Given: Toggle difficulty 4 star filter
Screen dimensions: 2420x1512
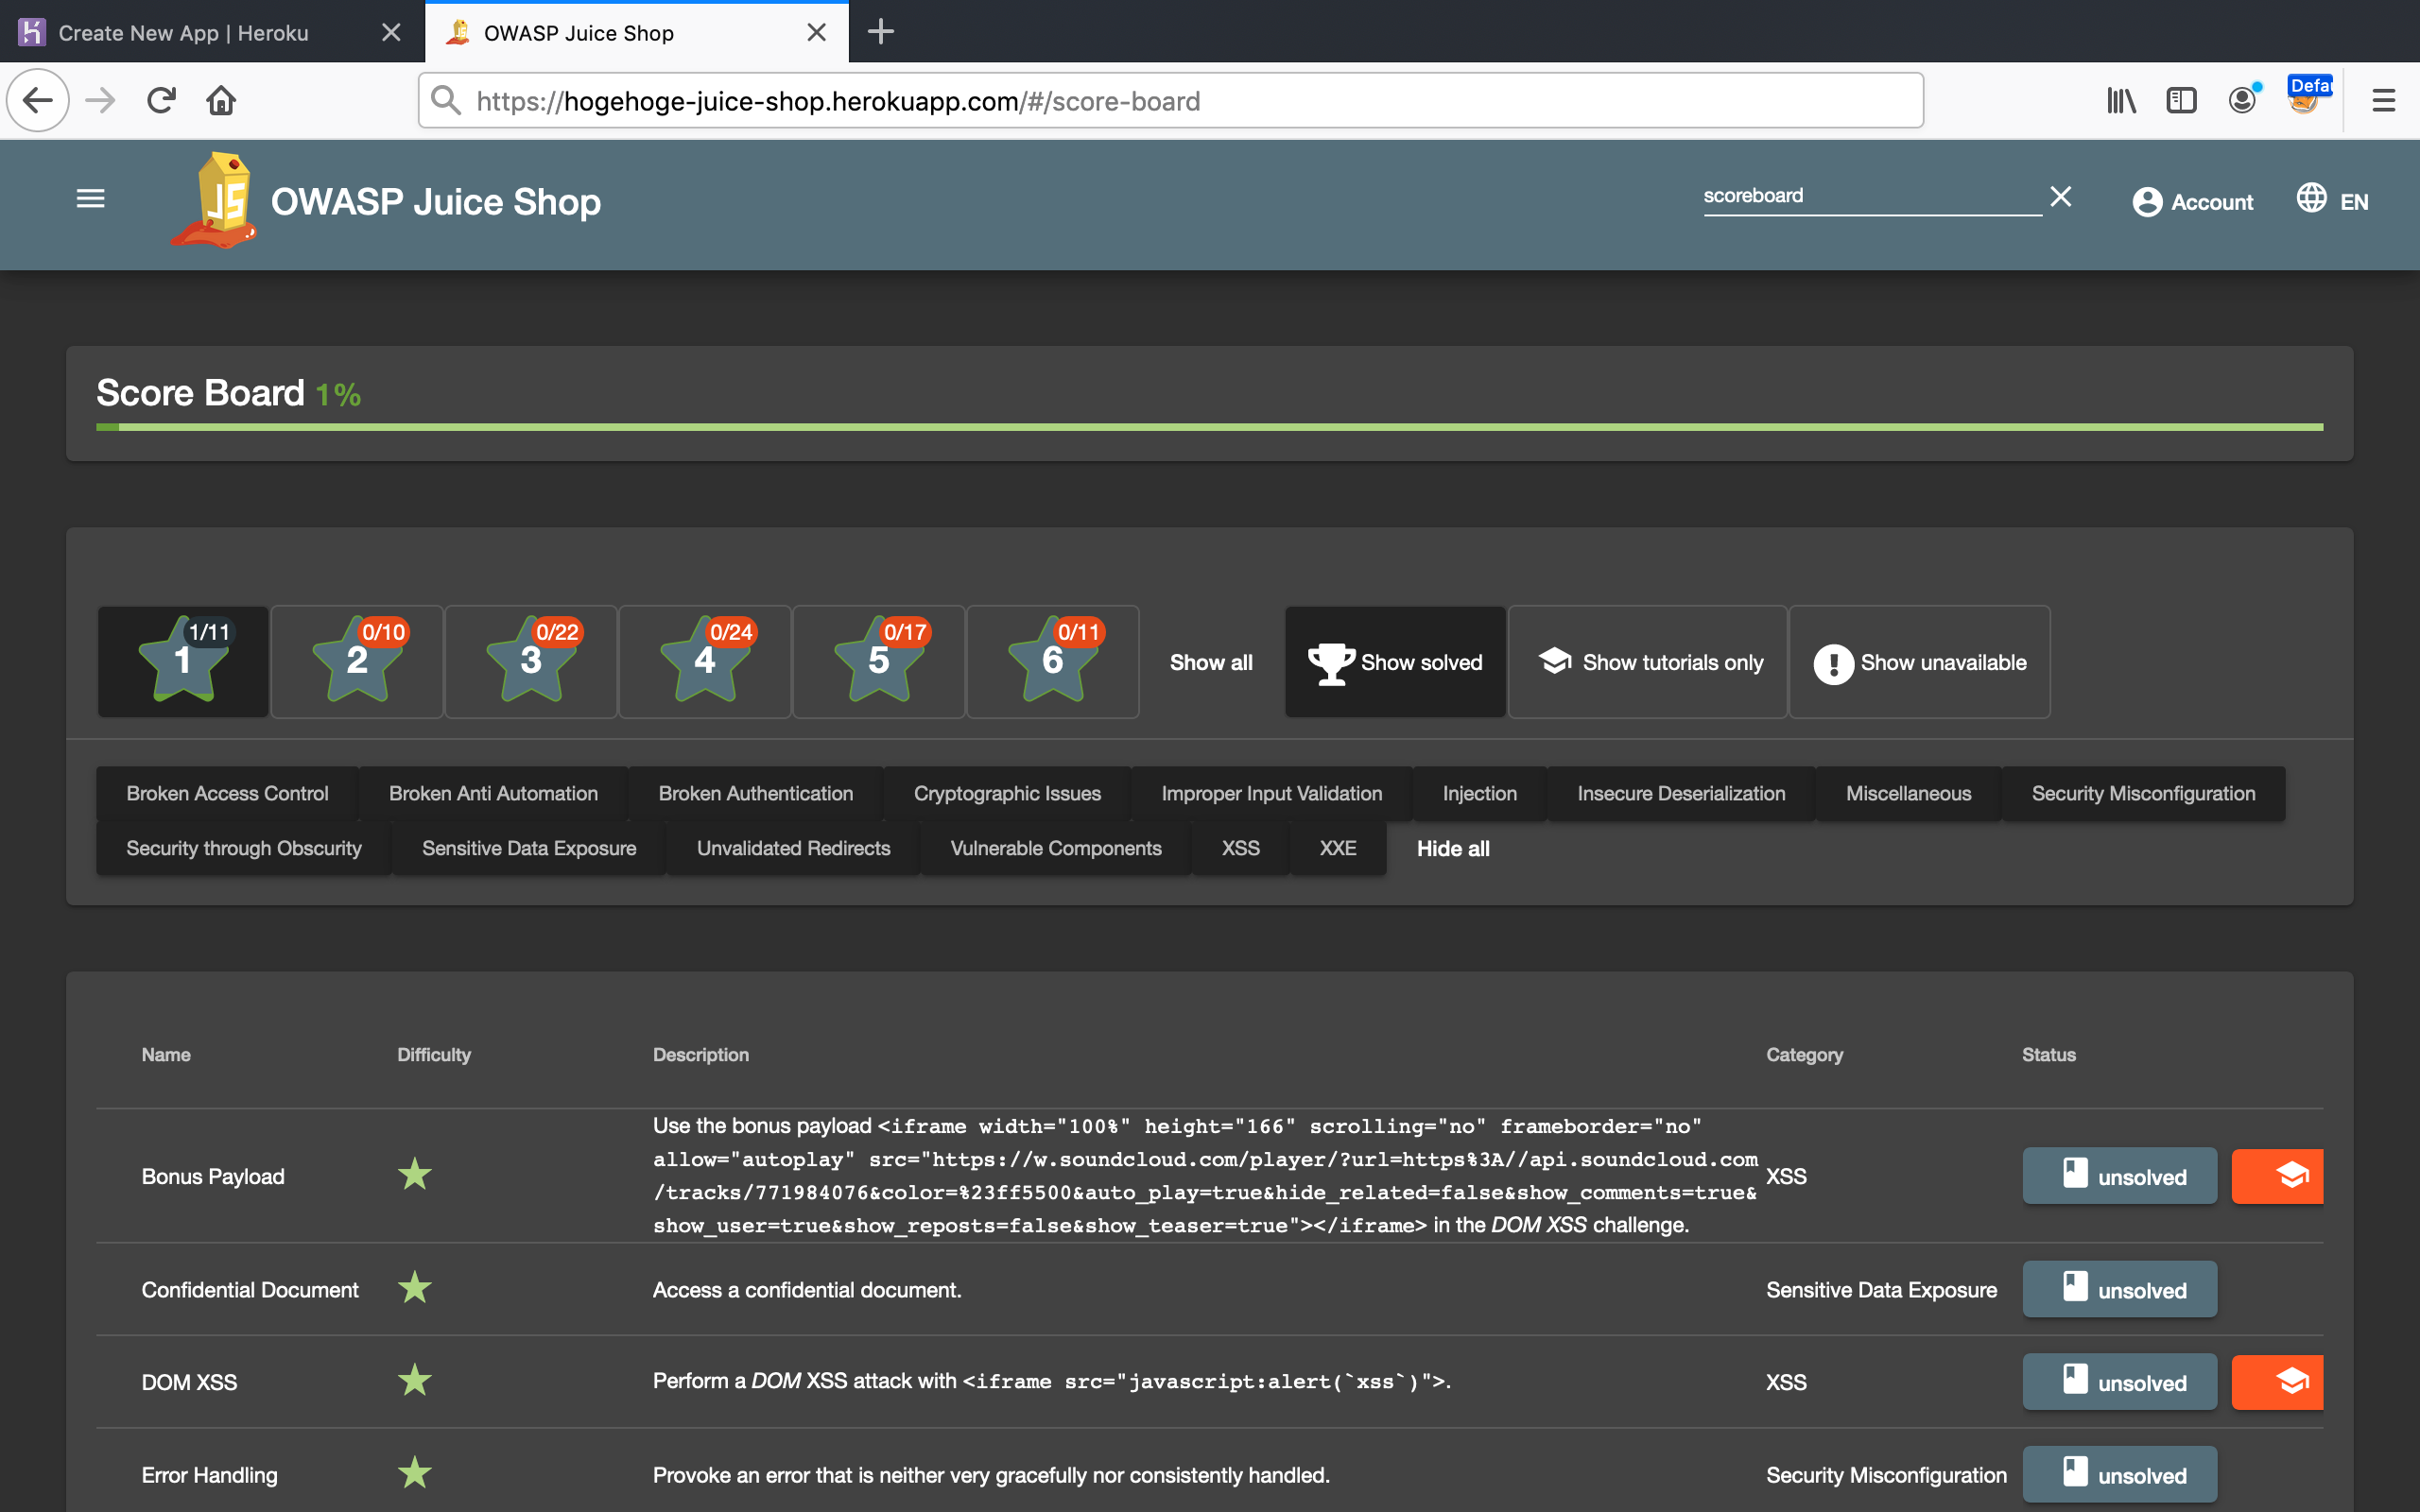Looking at the screenshot, I should tap(705, 661).
